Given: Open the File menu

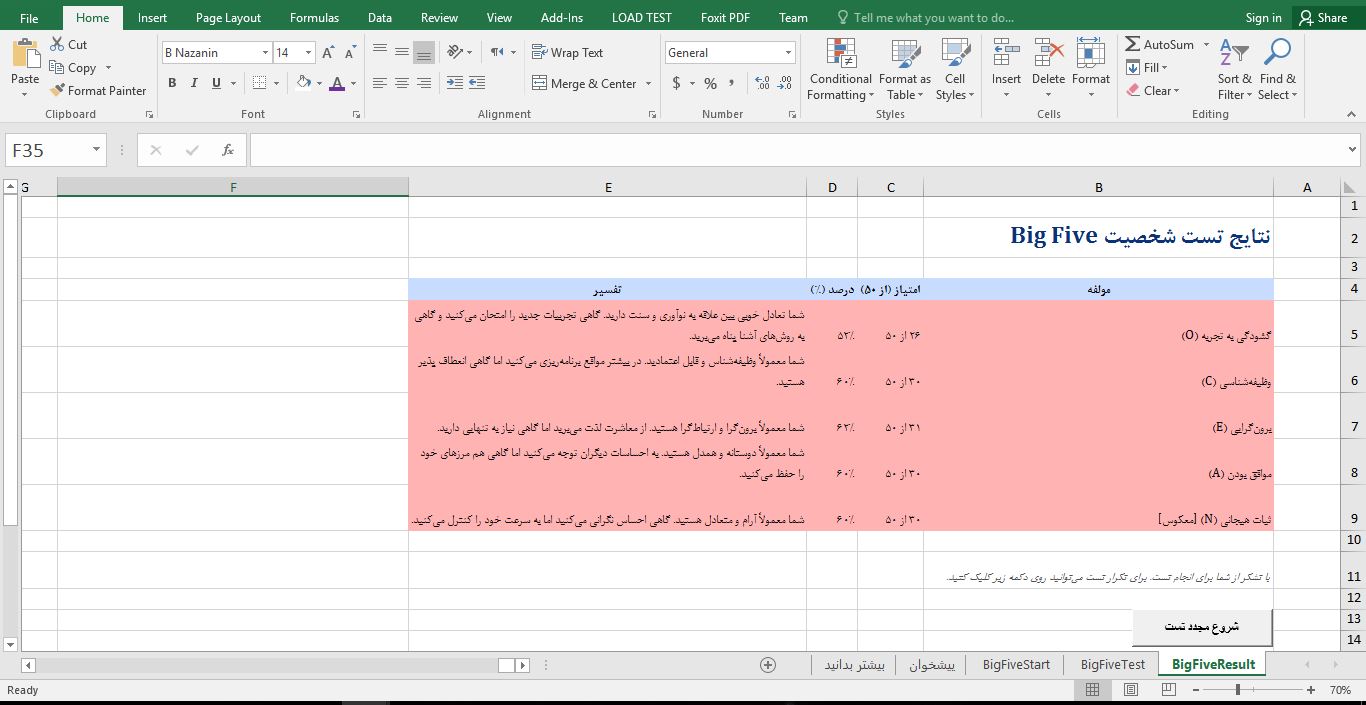Looking at the screenshot, I should [x=29, y=17].
